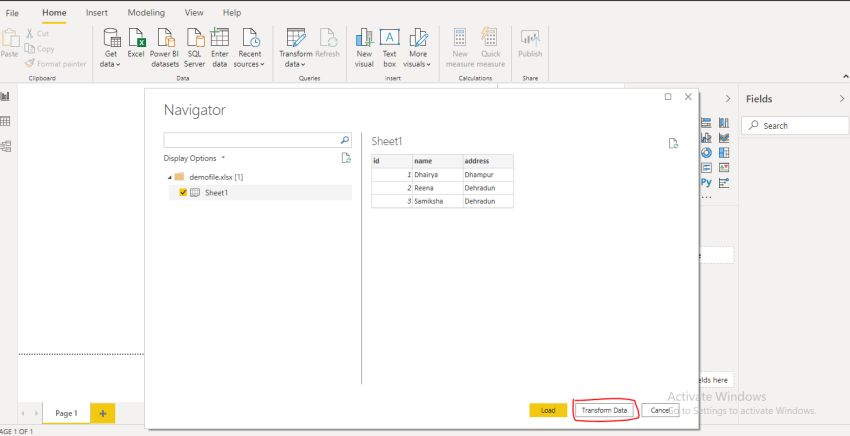Click the 'id' column header in preview
Viewport: 850px width, 436px height.
[x=392, y=161]
